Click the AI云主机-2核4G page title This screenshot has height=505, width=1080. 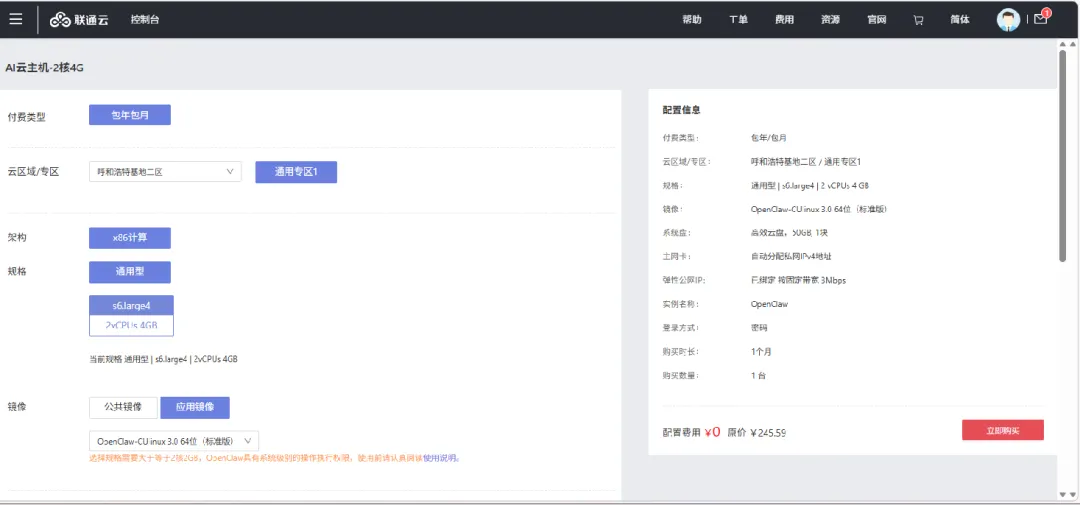45,68
